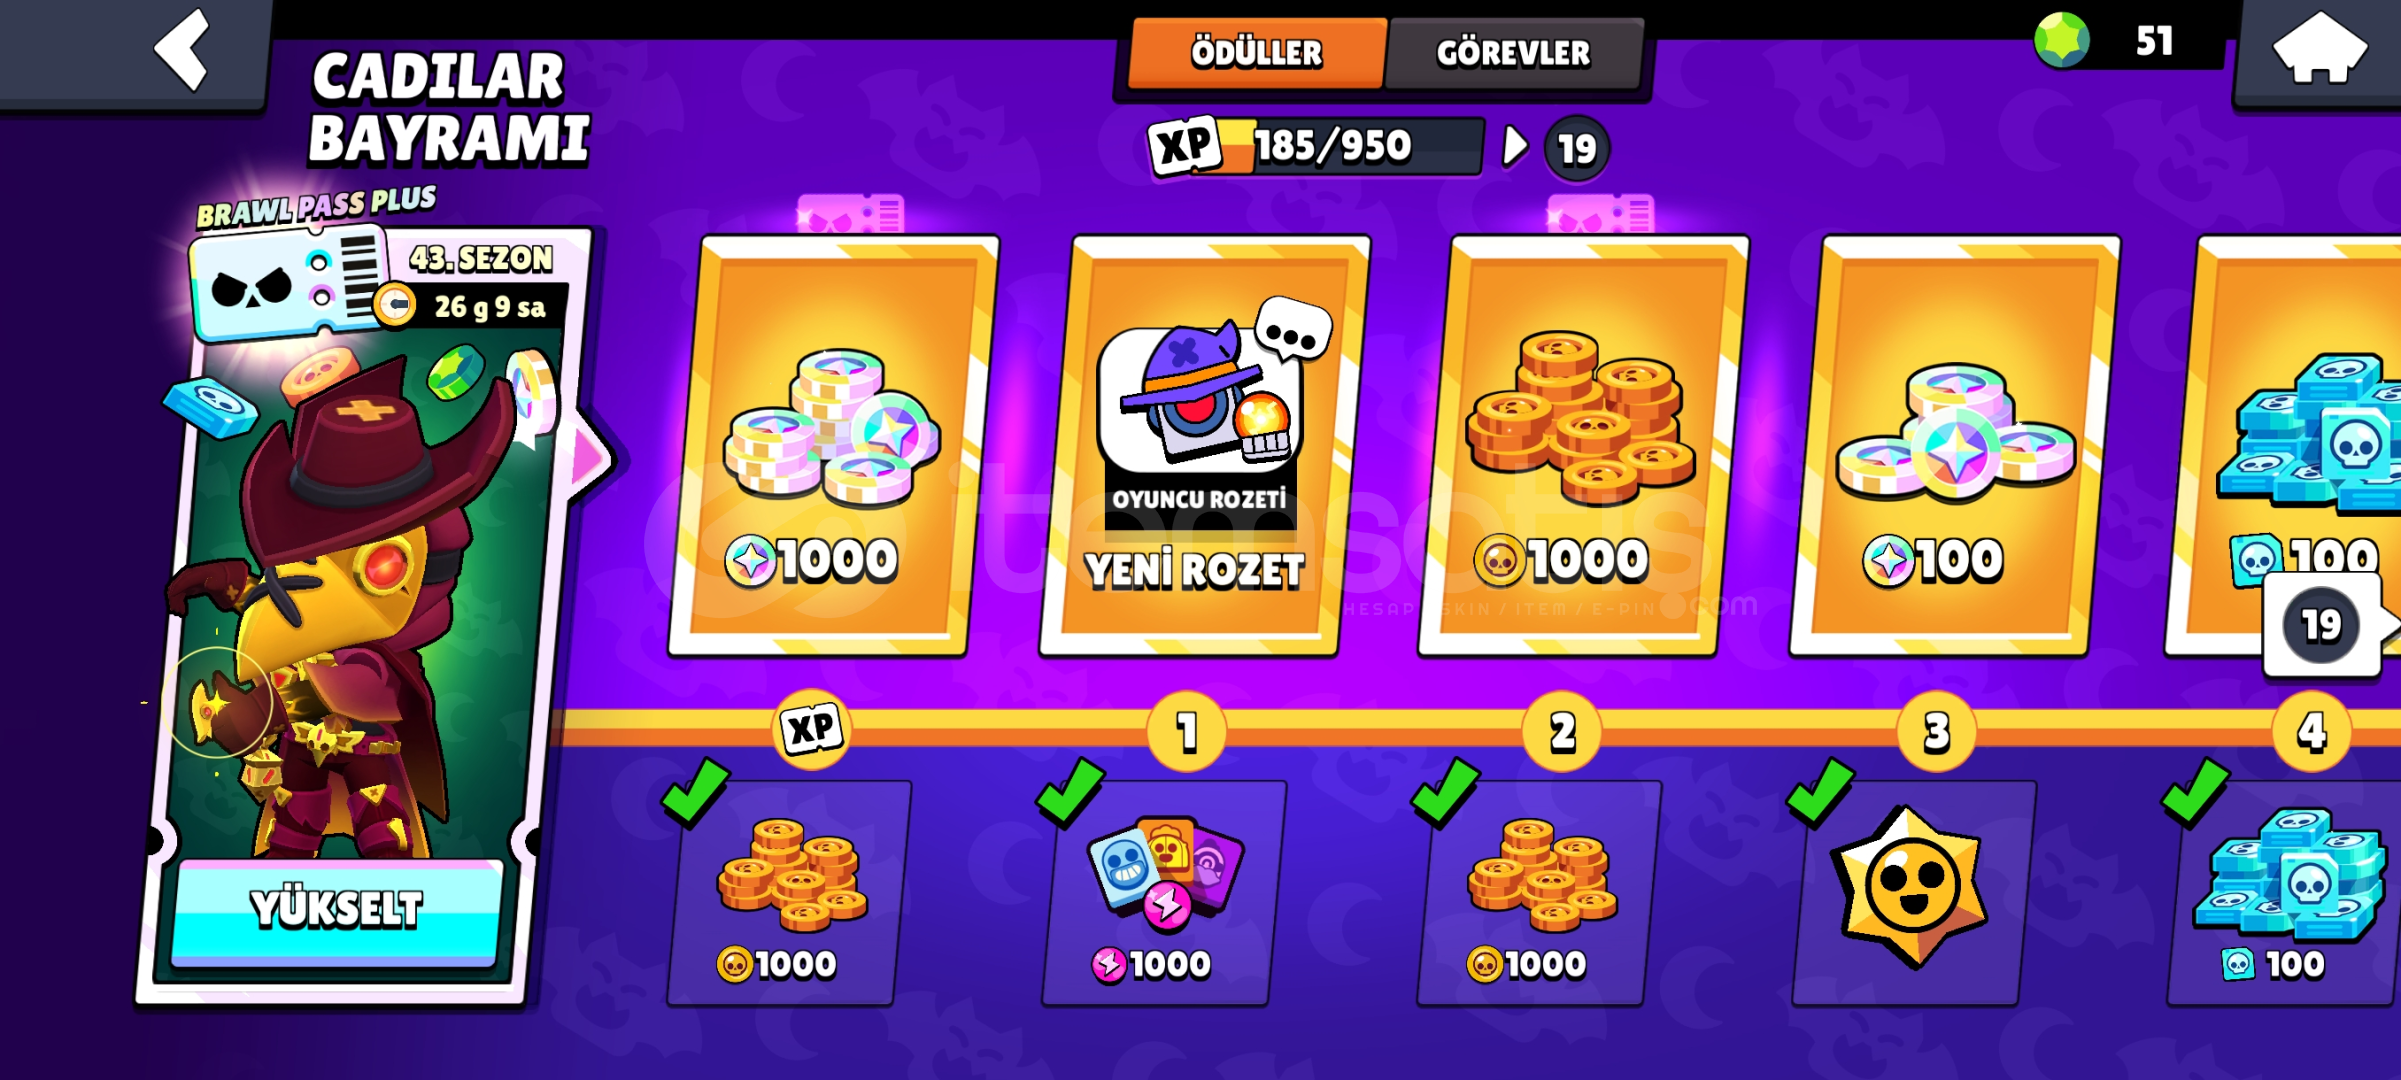The width and height of the screenshot is (2401, 1080).
Task: Click the arrow next to XP progress bar
Action: [1515, 147]
